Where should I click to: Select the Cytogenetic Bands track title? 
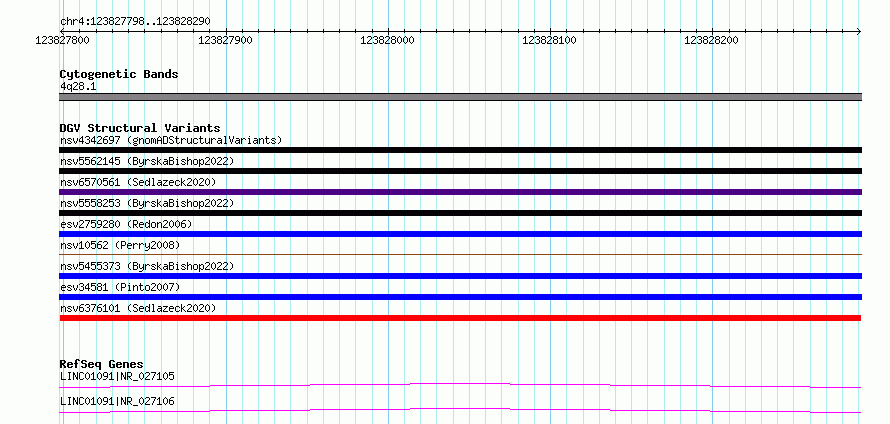[119, 74]
